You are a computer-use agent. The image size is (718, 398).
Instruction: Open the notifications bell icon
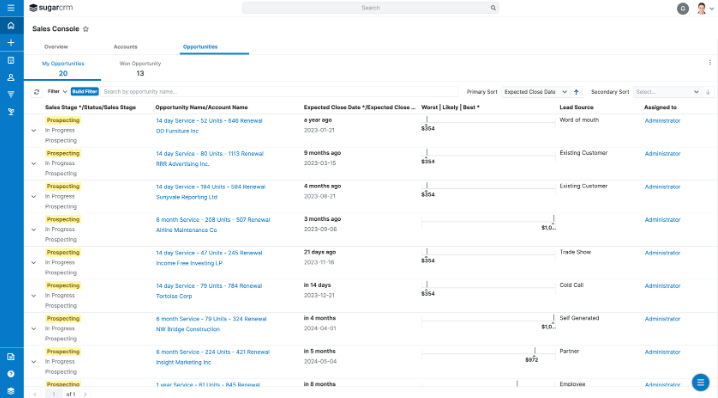click(683, 8)
